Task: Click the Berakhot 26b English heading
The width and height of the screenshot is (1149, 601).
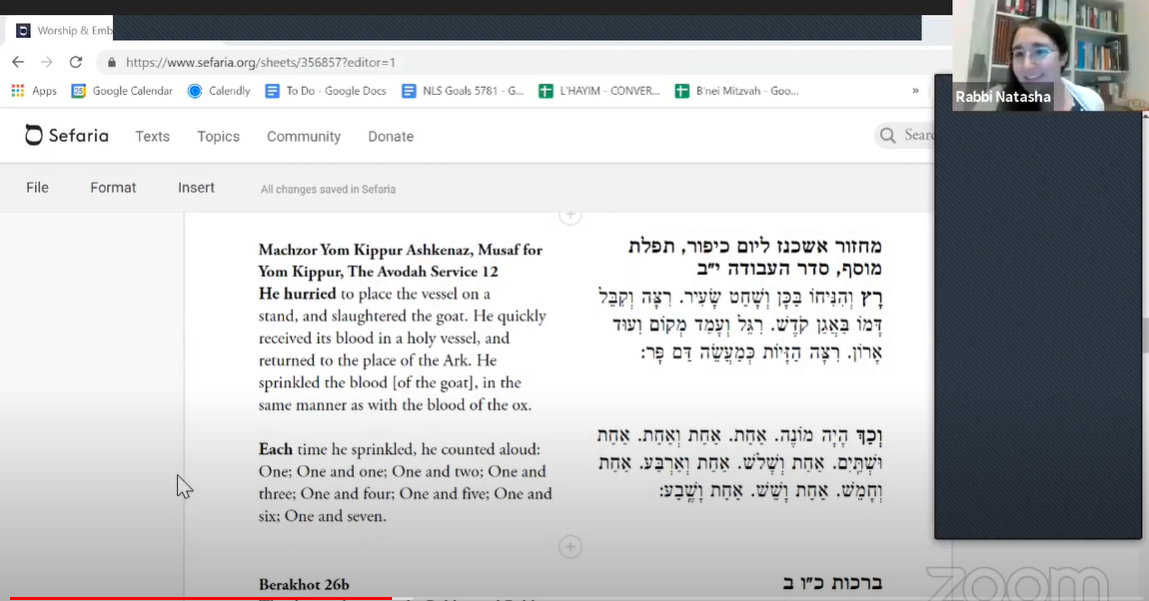Action: [303, 585]
